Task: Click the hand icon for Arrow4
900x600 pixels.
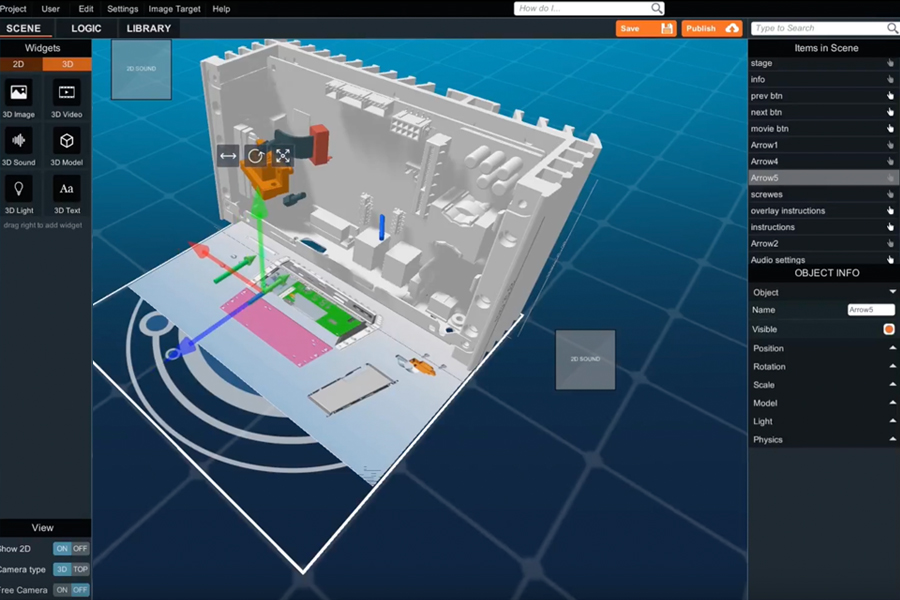Action: point(890,161)
